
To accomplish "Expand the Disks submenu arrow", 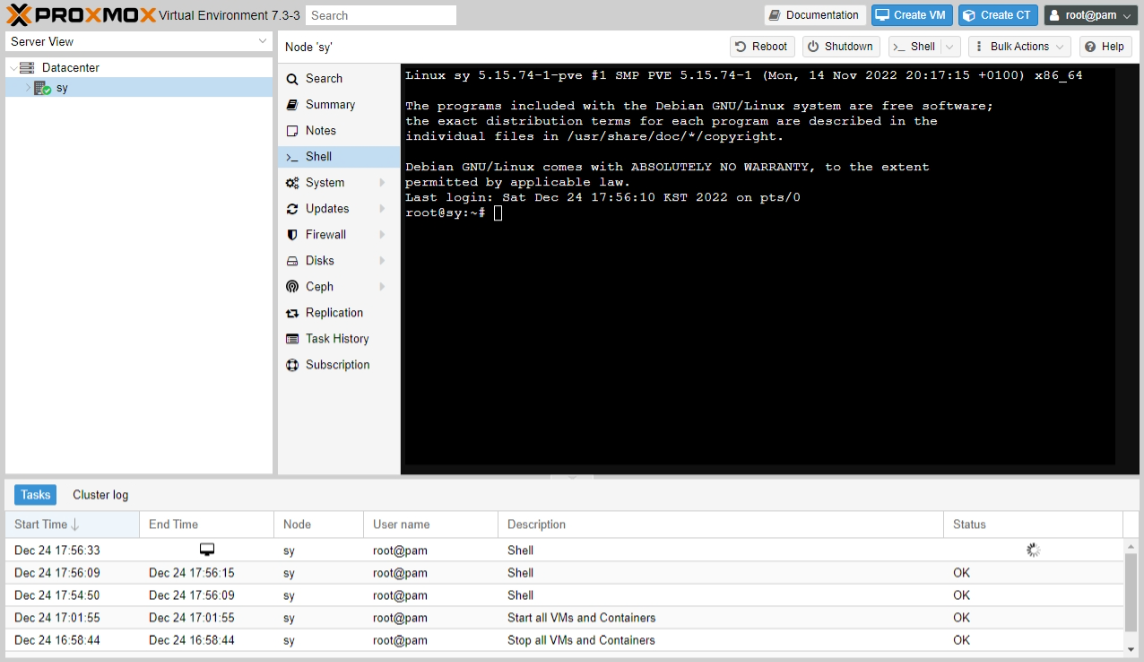I will pos(382,261).
